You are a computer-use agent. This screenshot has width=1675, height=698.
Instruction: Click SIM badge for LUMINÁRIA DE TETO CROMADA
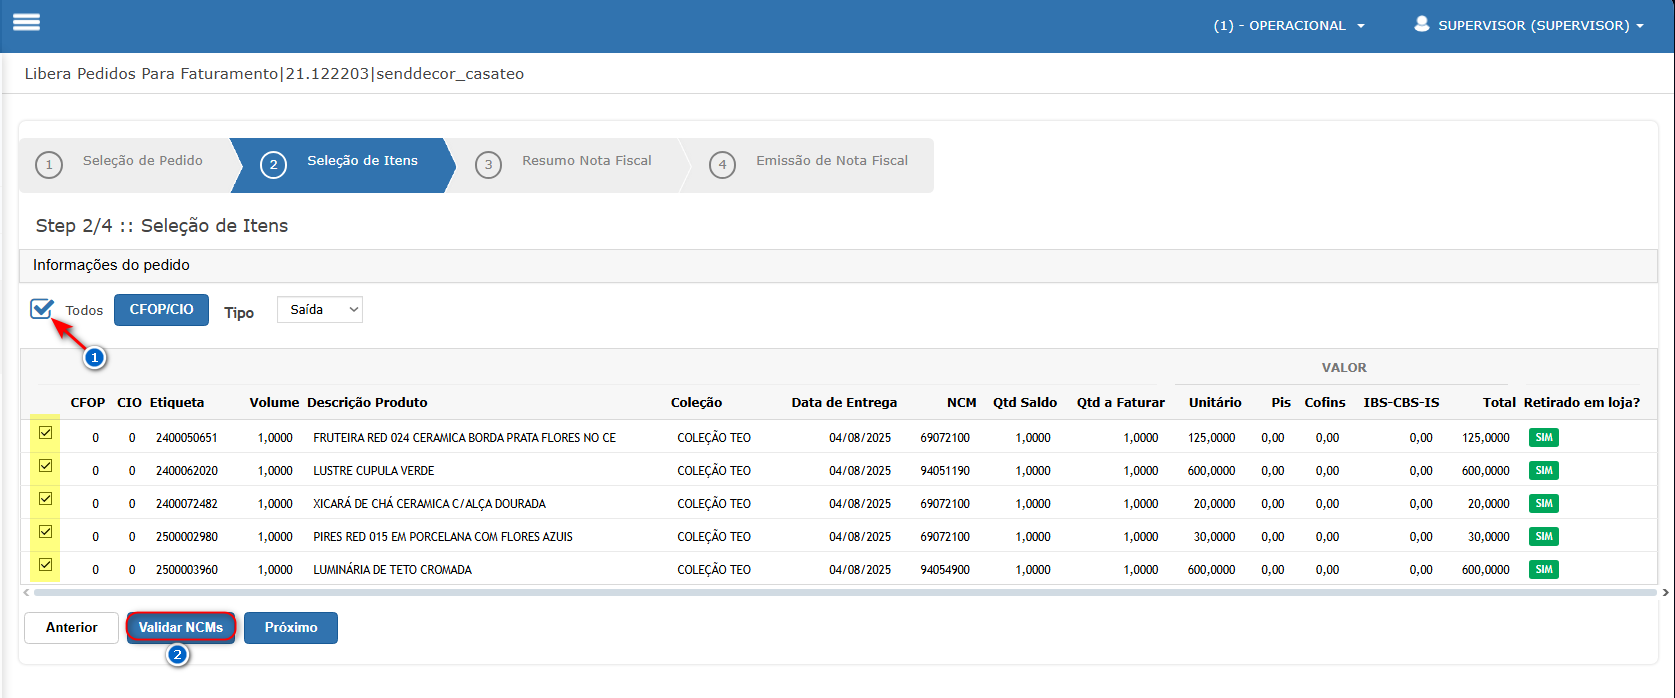pos(1543,570)
